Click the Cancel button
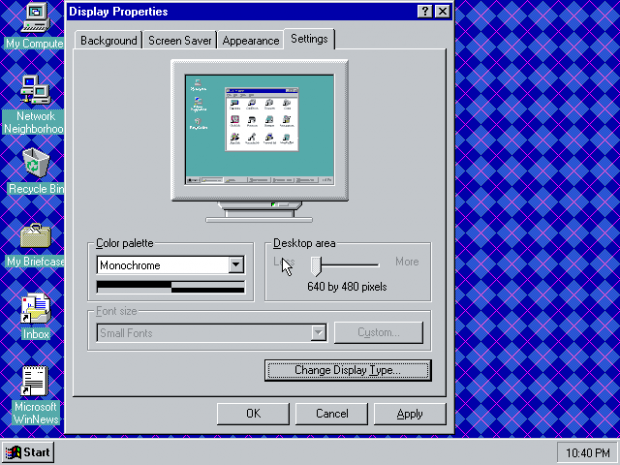620x465 pixels. [x=332, y=414]
